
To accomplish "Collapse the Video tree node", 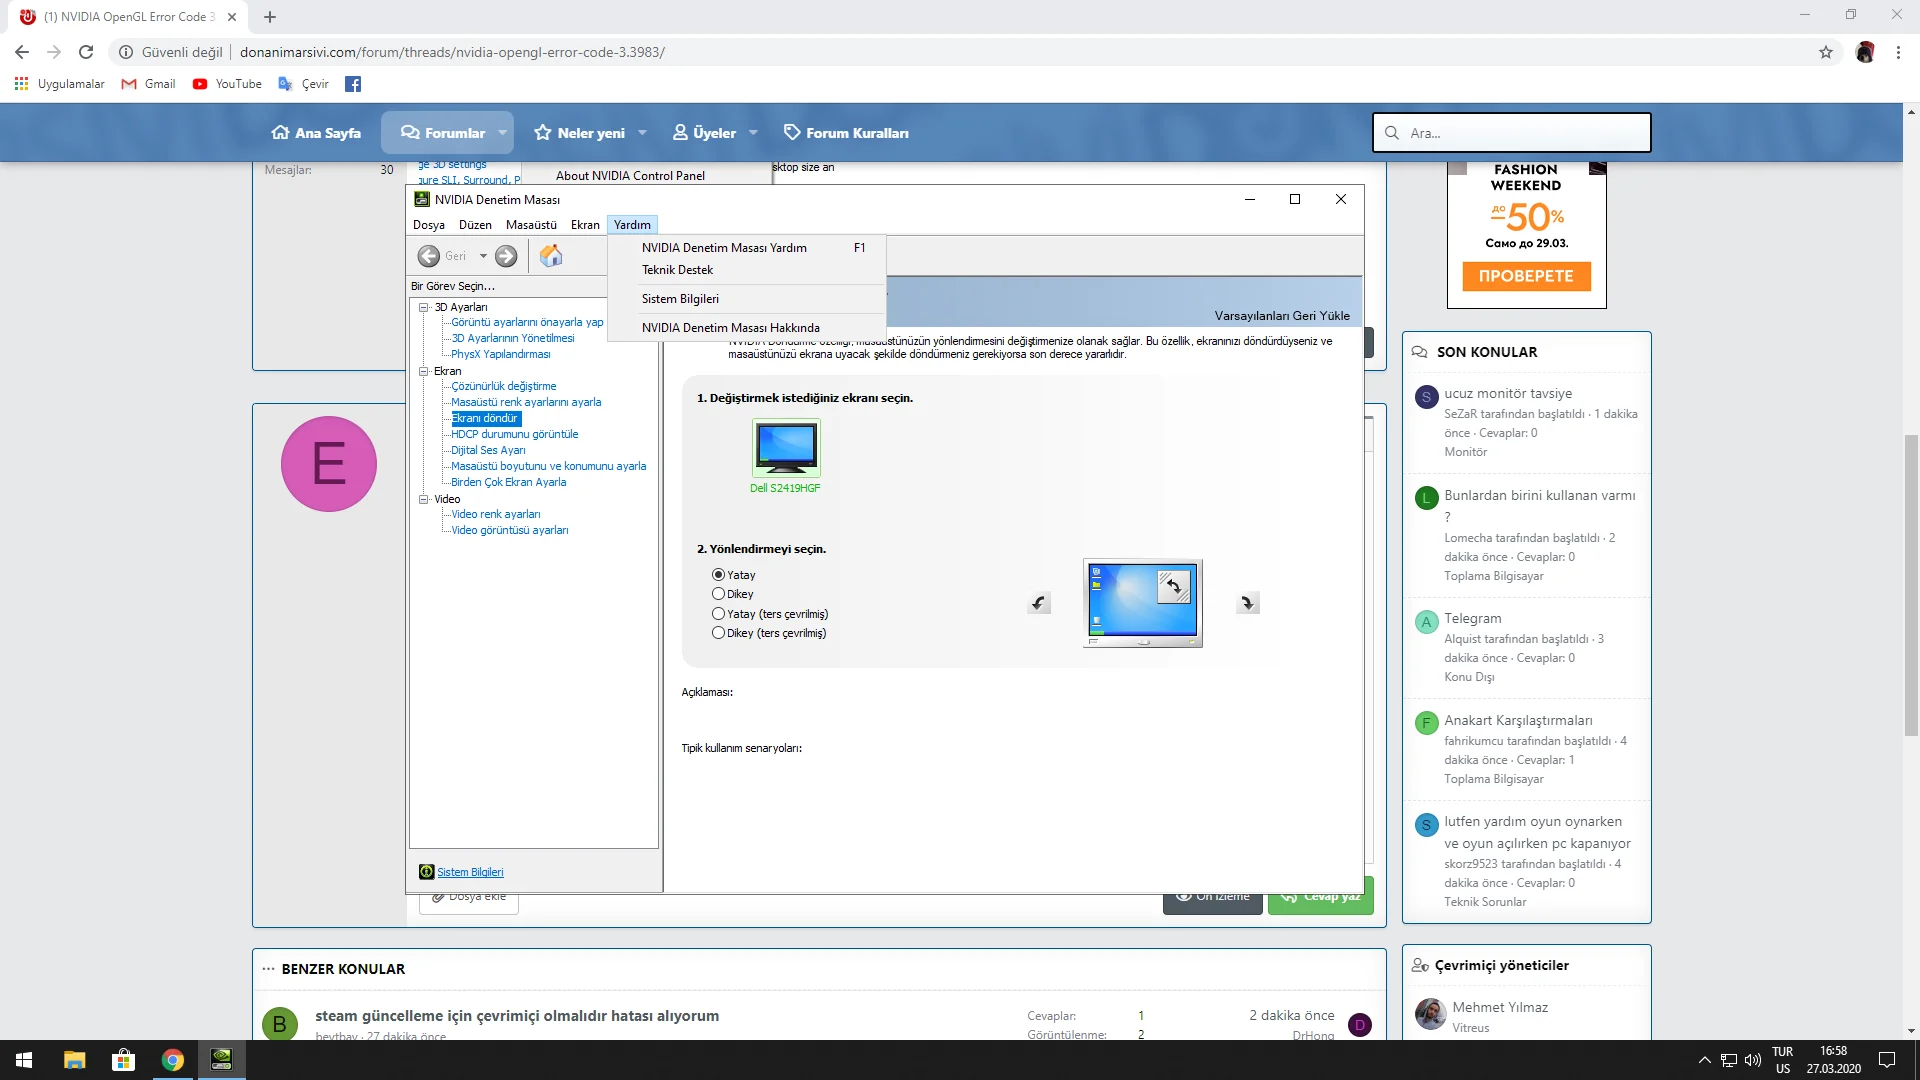I will 424,499.
